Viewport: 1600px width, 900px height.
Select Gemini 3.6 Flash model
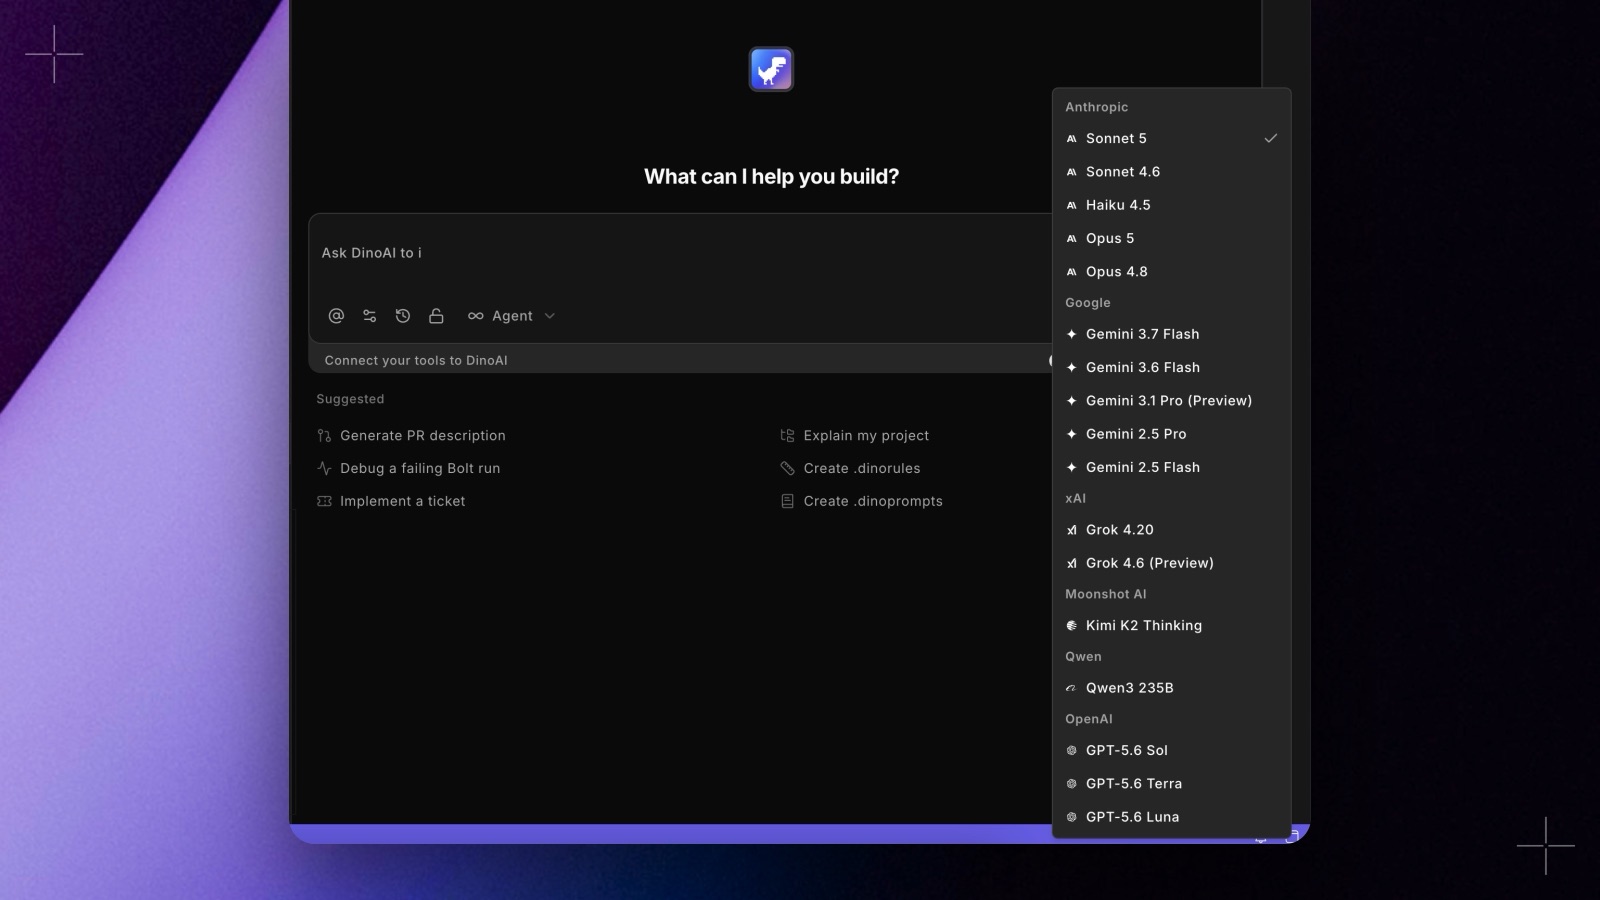(x=1171, y=367)
